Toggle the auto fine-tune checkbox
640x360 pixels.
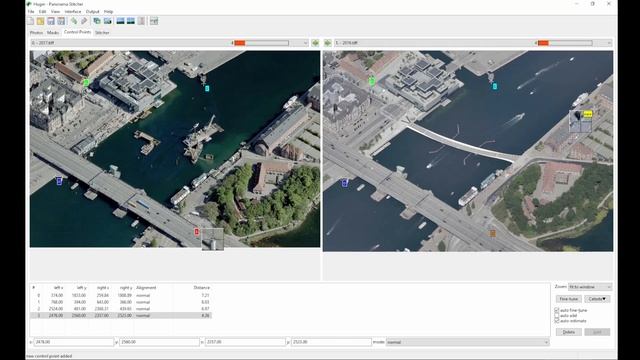point(557,311)
